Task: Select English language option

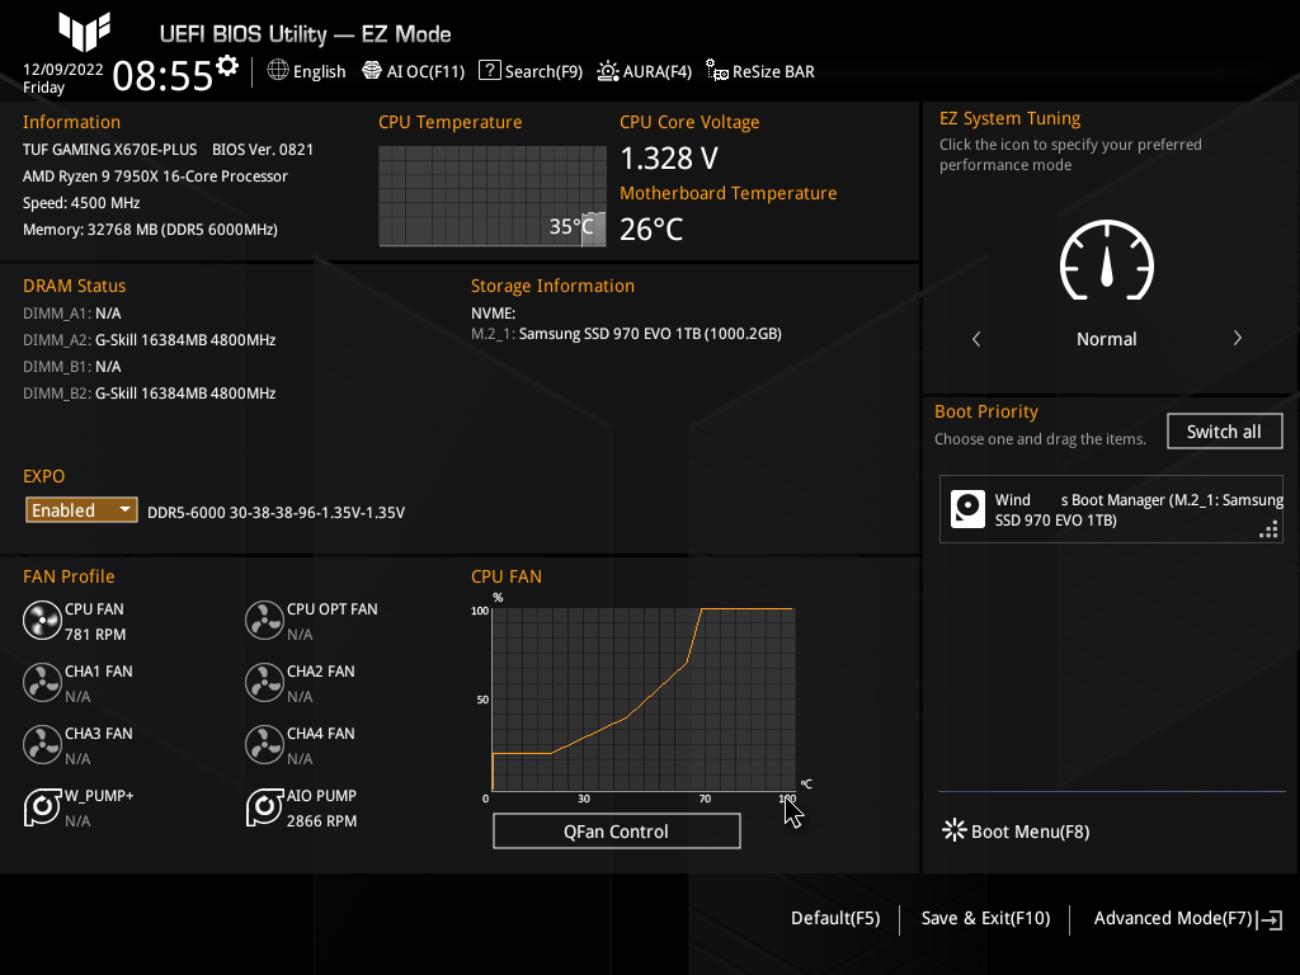Action: pyautogui.click(x=319, y=72)
